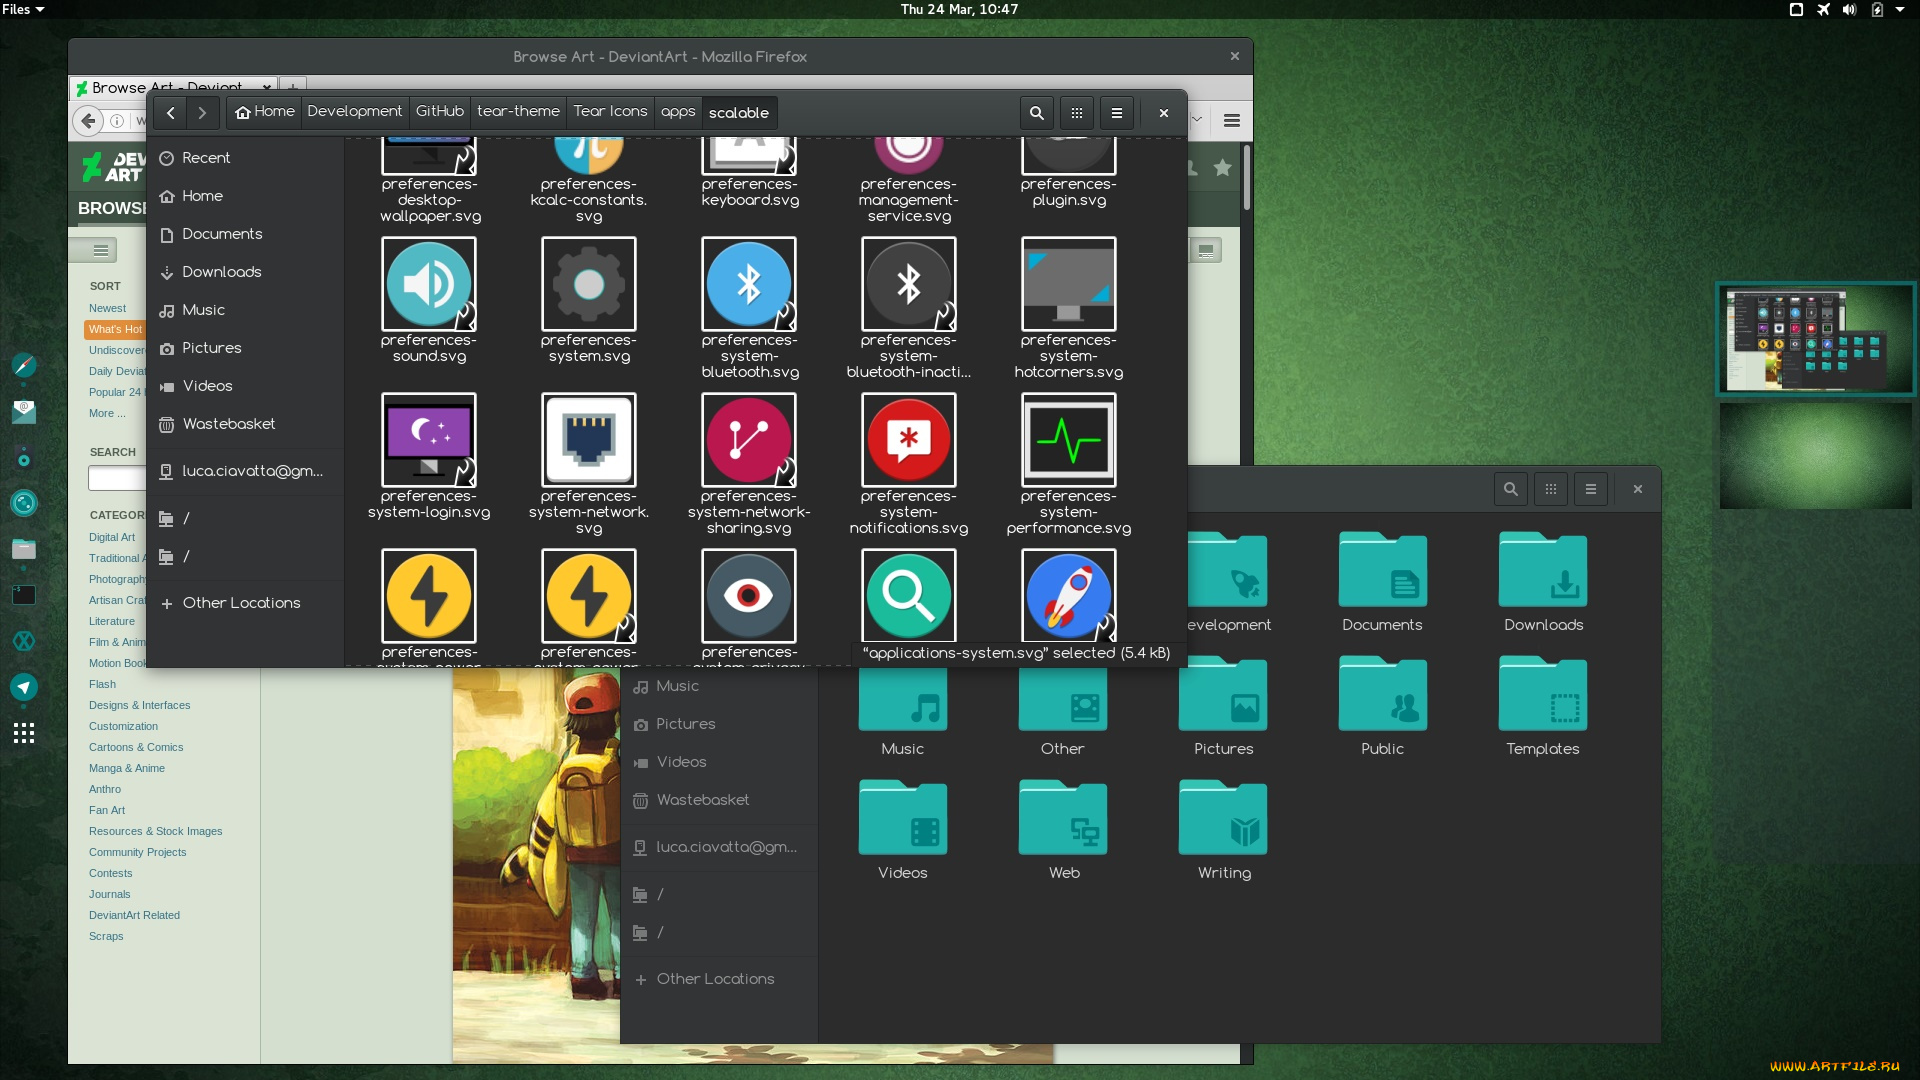Open Downloads in the Files sidebar

point(221,272)
